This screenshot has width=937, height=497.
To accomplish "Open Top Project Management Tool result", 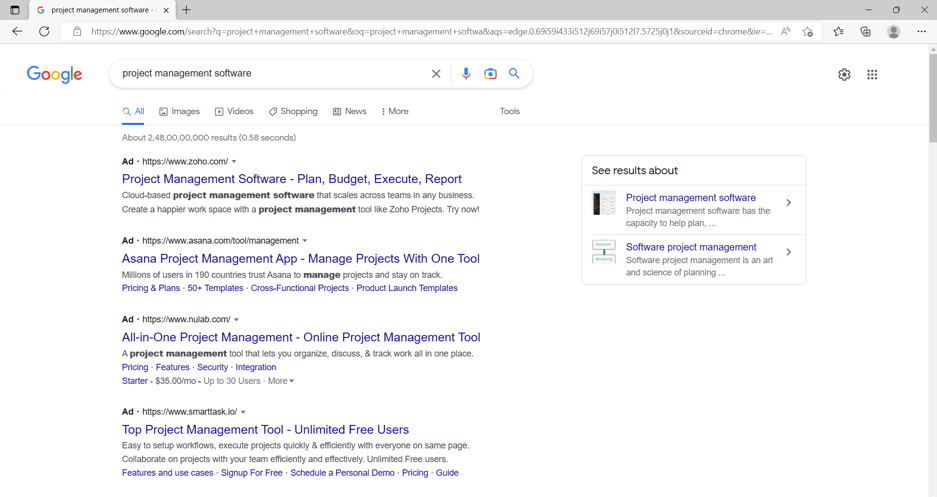I will 265,429.
